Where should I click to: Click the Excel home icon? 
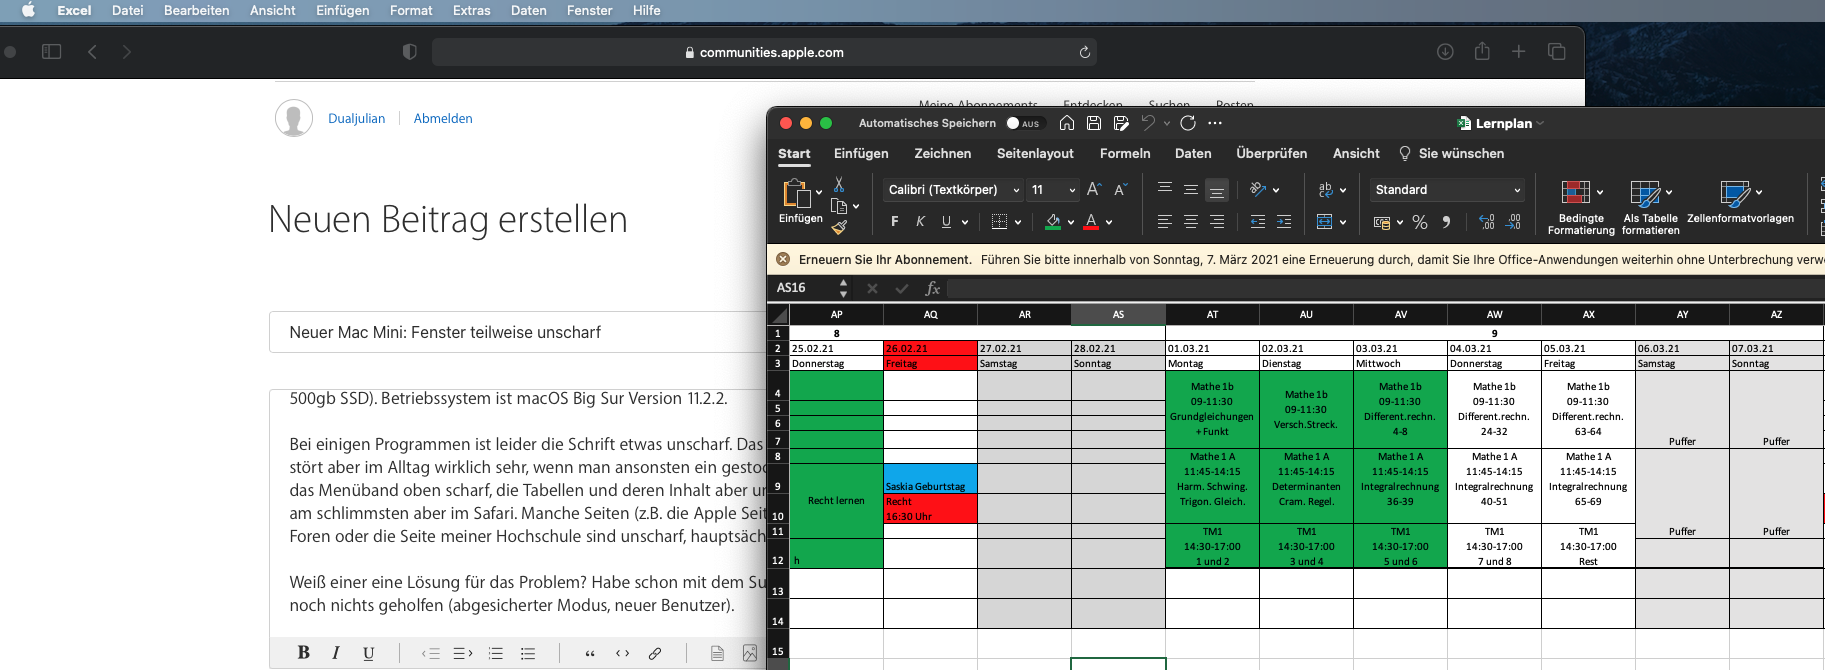pos(1067,123)
